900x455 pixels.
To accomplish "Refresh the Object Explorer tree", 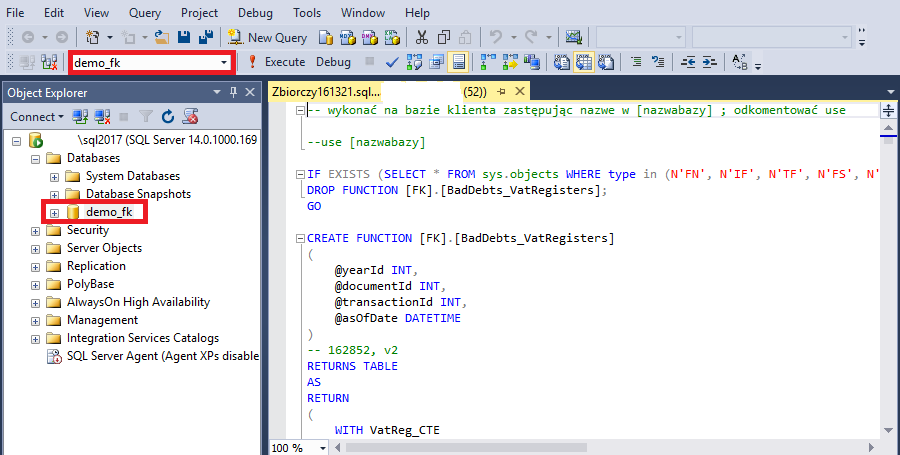I will (168, 116).
